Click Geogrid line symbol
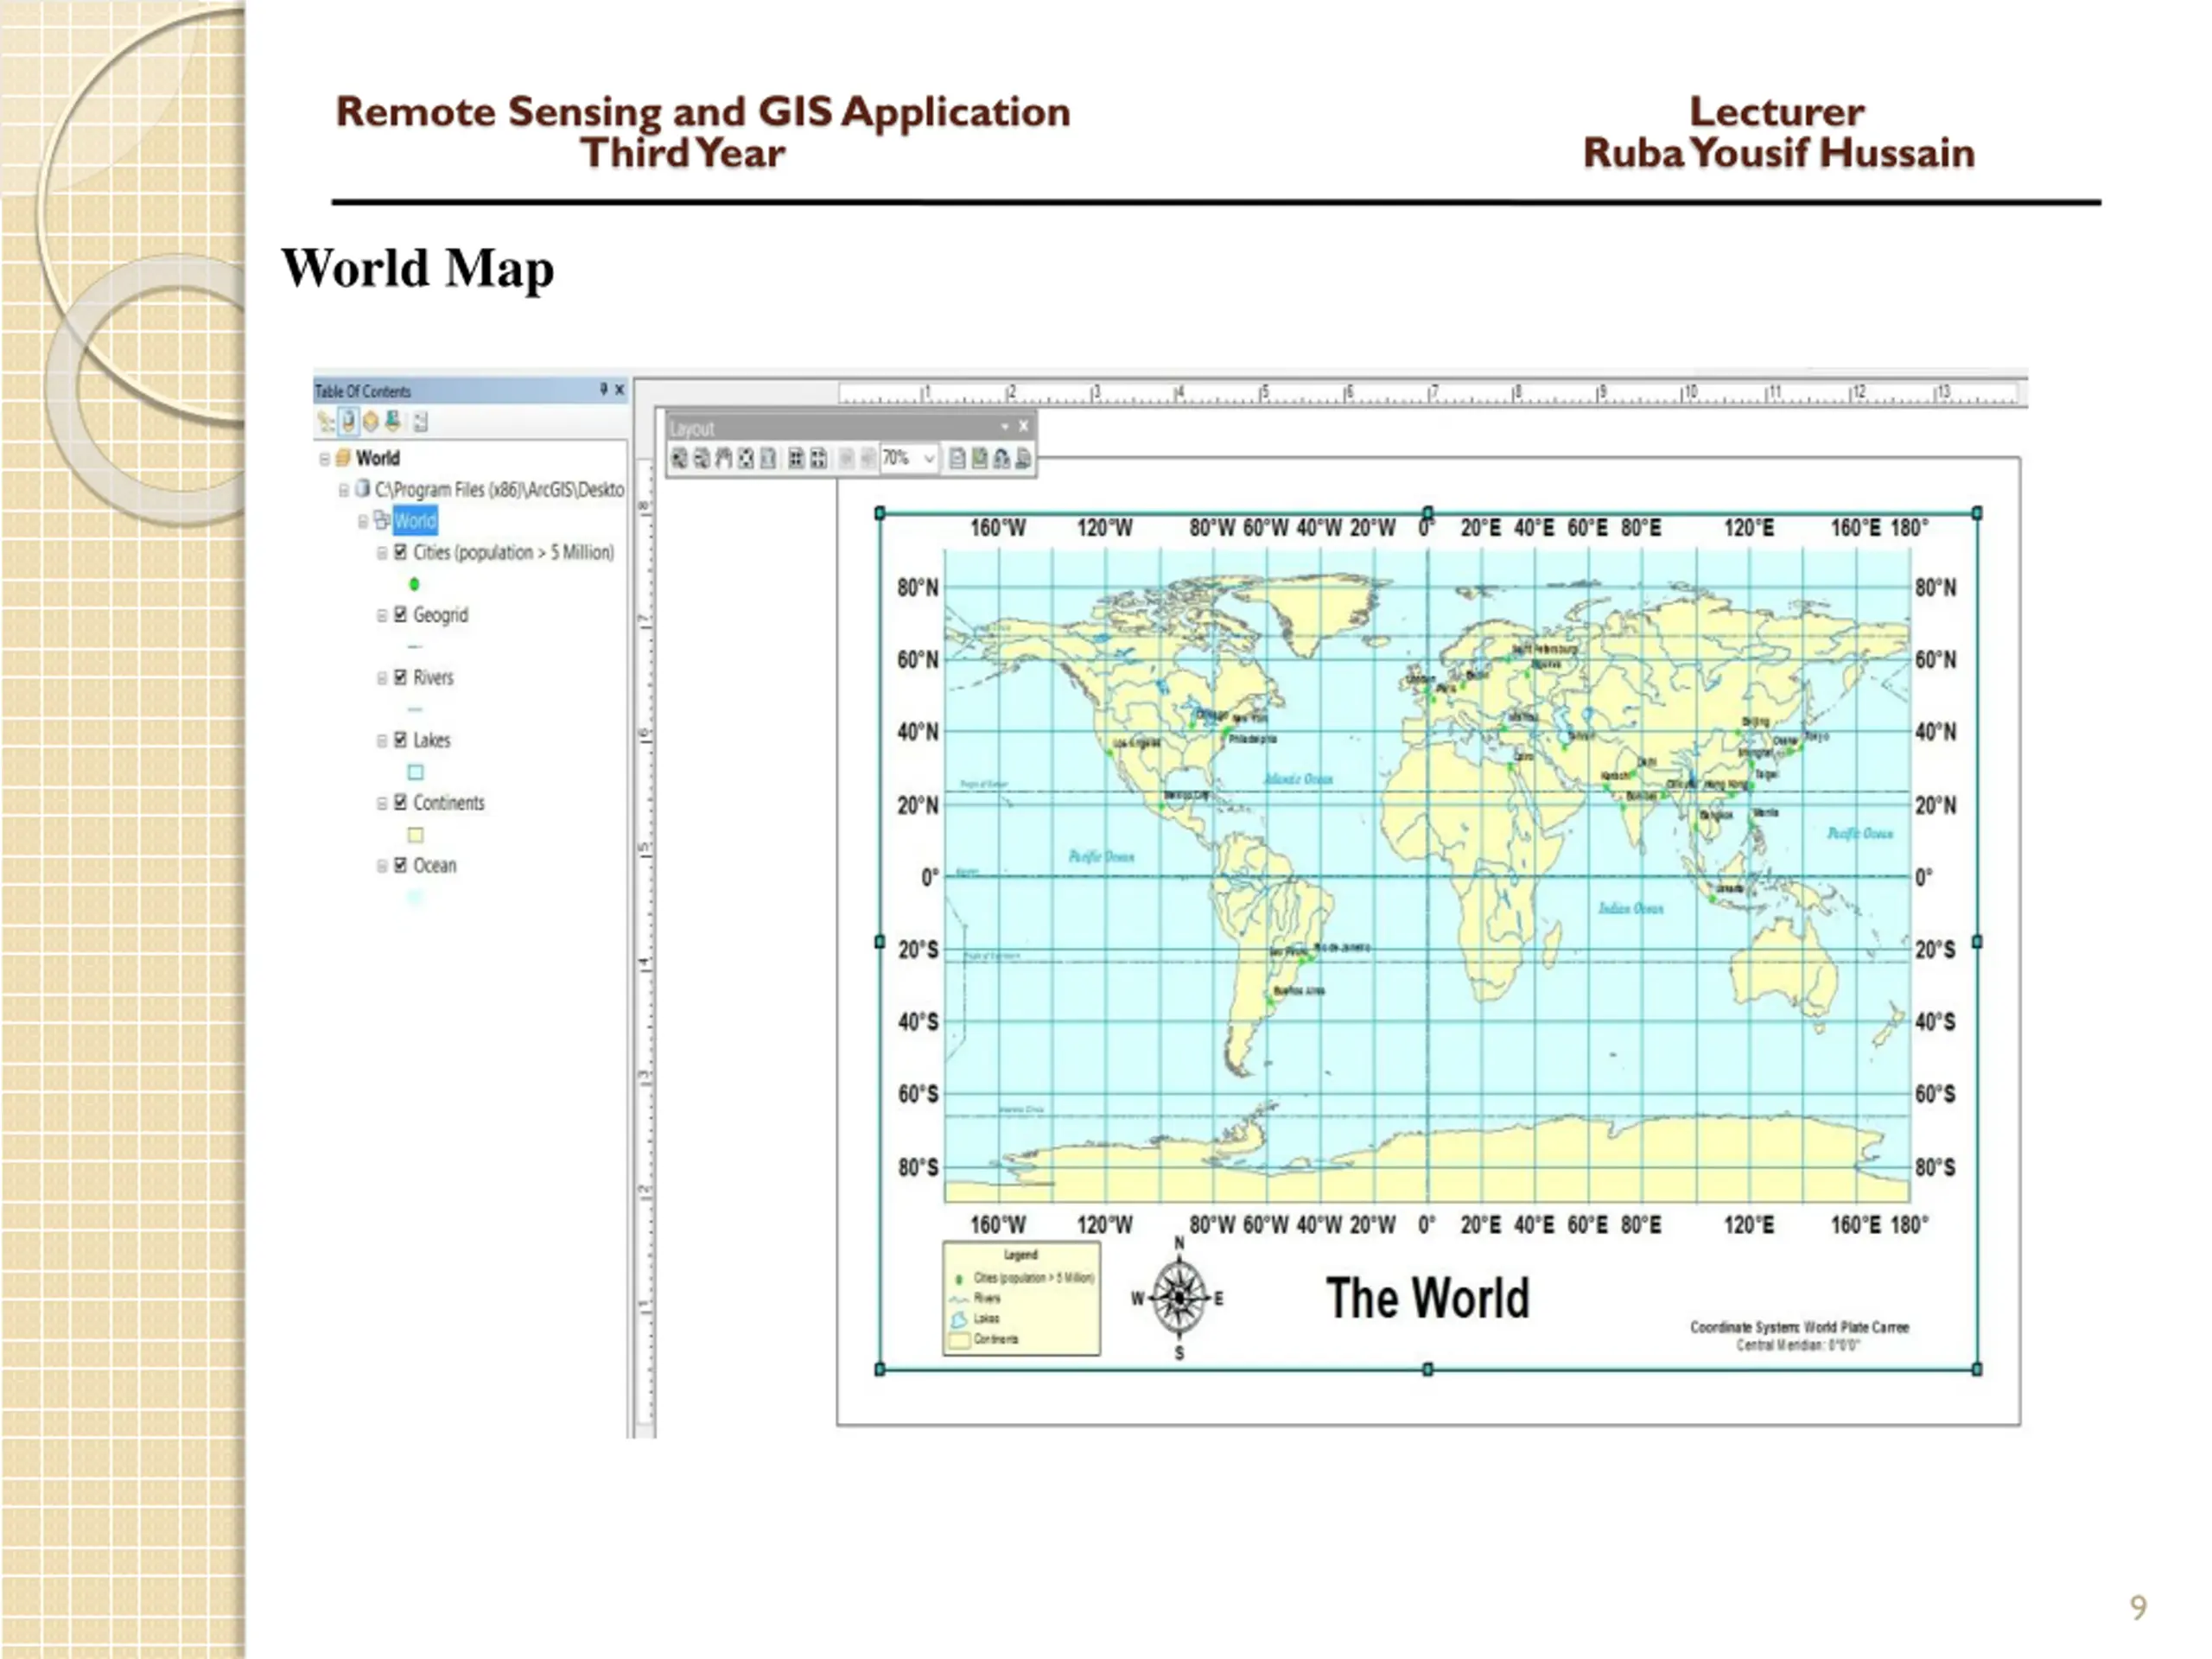This screenshot has height=1659, width=2212. click(415, 647)
